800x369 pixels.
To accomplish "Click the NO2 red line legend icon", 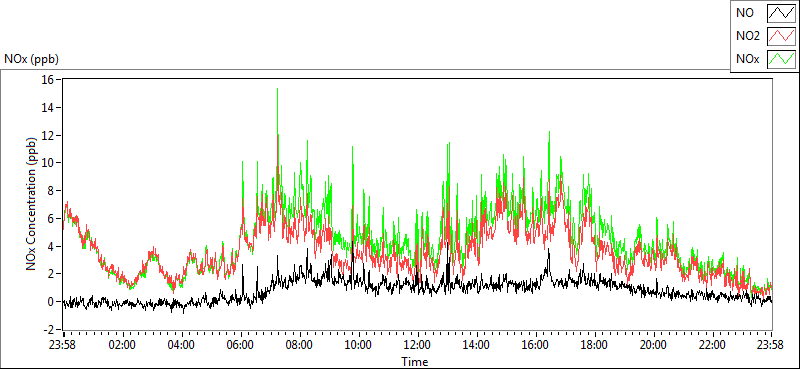I will [x=781, y=37].
